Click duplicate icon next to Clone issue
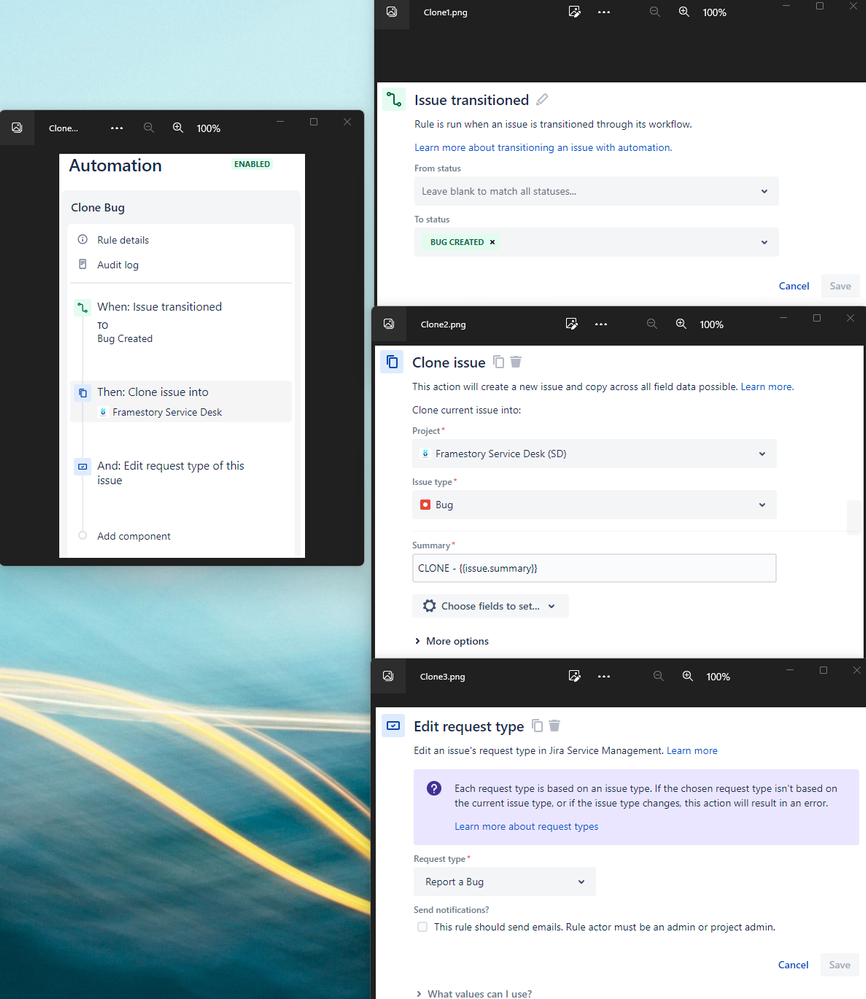Viewport: 866px width, 999px height. tap(499, 362)
